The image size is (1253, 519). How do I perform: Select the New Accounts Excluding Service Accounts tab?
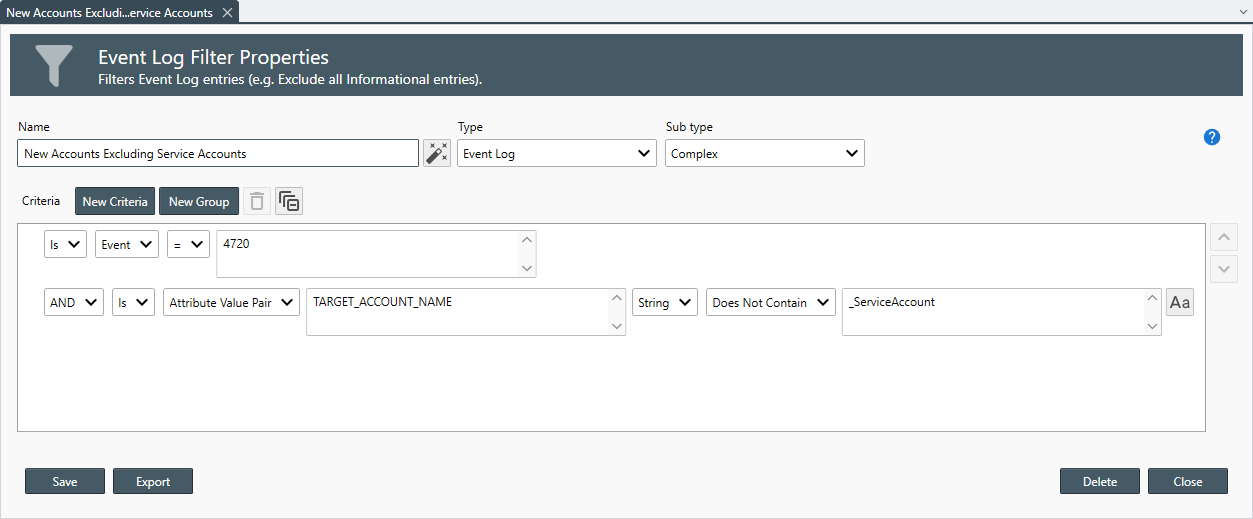pos(109,13)
